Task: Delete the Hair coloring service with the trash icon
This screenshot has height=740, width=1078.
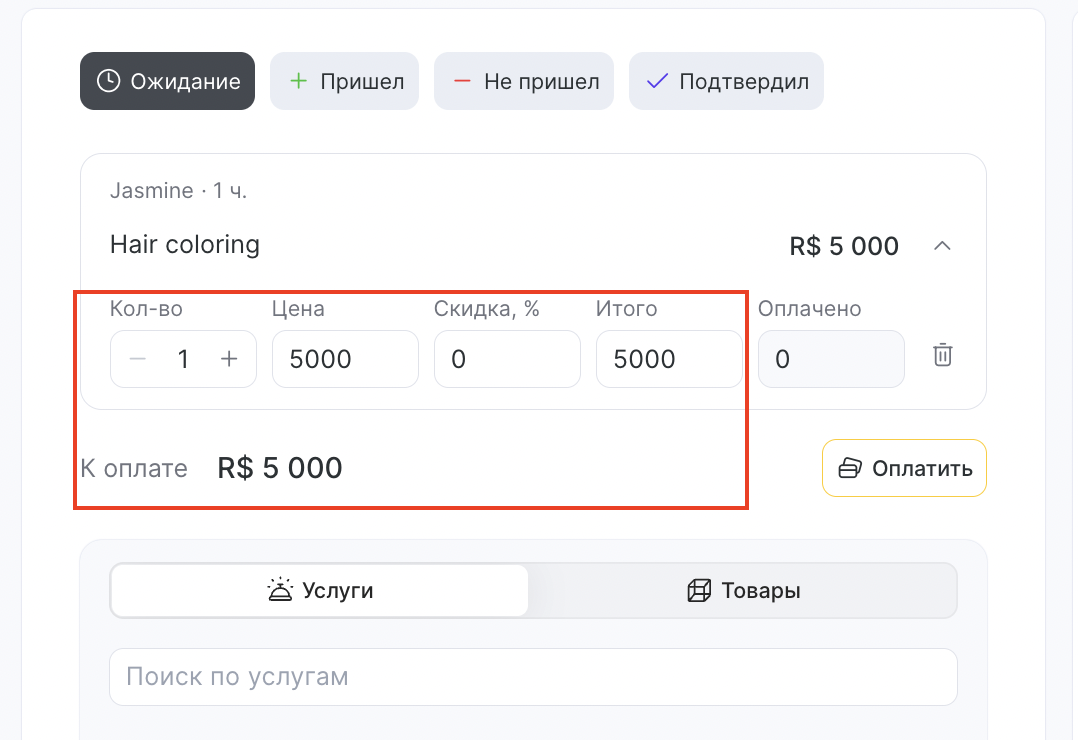Action: point(943,355)
